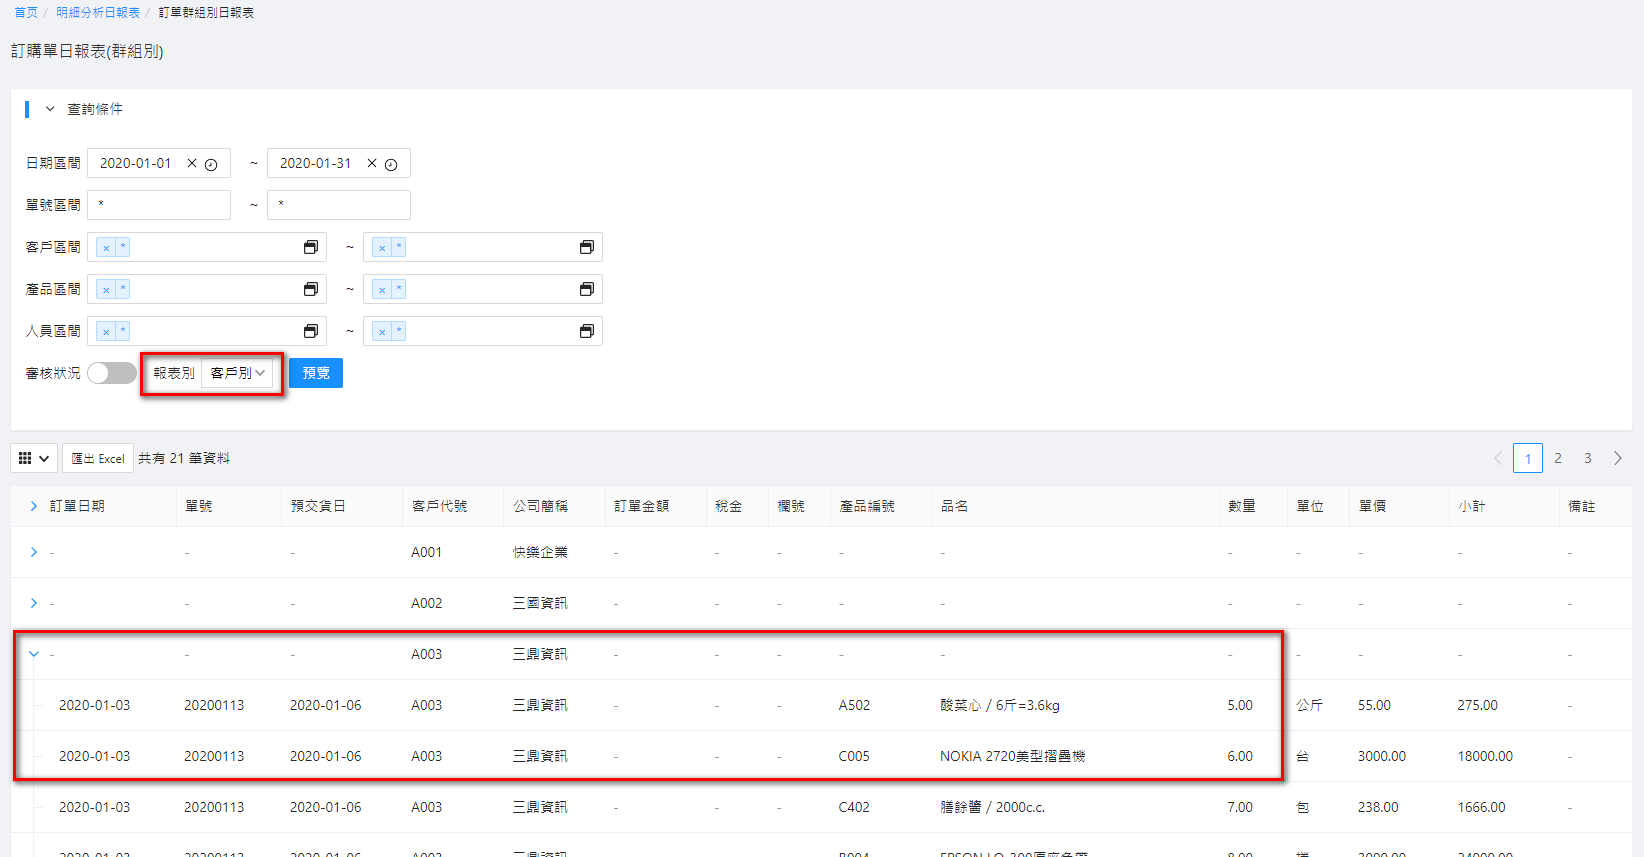
Task: Collapse the A003 三鼎資訊 group
Action: [34, 654]
